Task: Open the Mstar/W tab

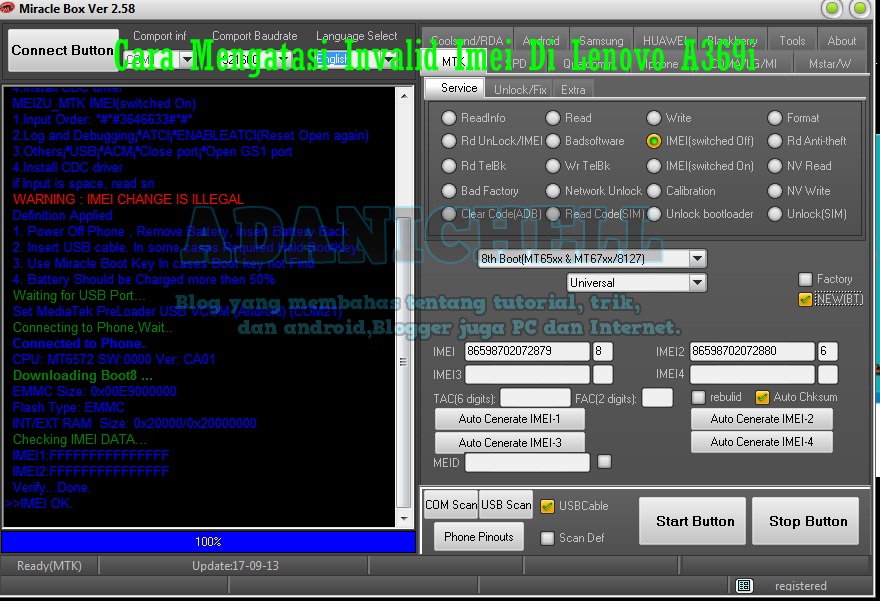Action: point(829,63)
